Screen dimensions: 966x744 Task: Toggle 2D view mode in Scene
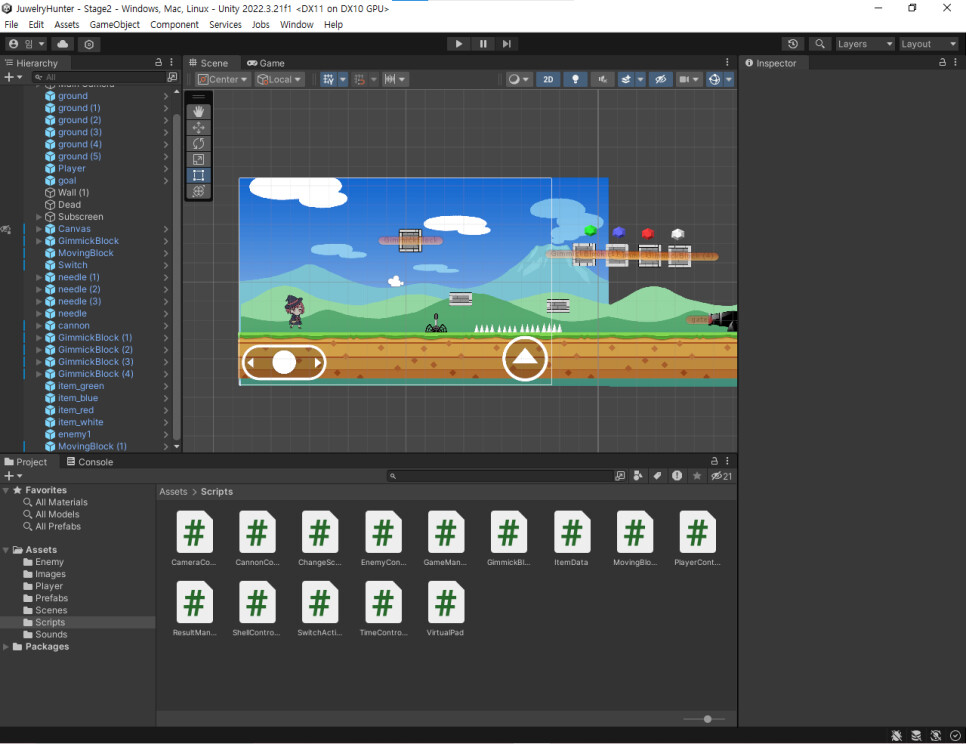pyautogui.click(x=548, y=79)
